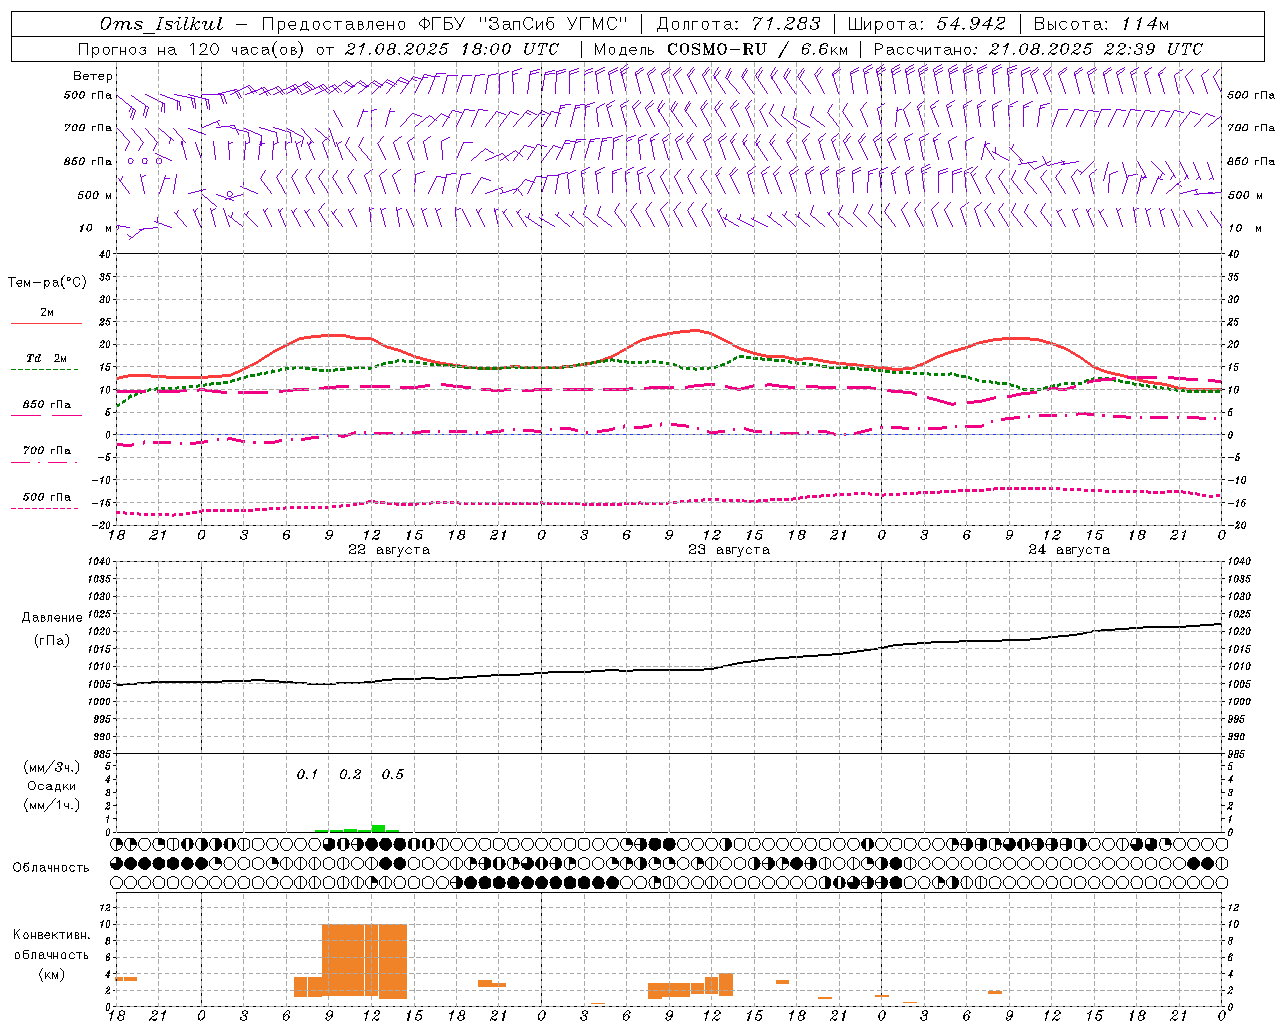Click the Ветер section label

coord(93,76)
